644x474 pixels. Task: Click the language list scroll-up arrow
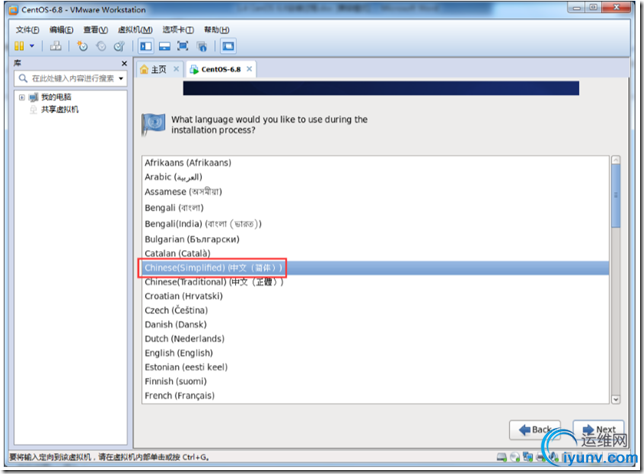615,160
